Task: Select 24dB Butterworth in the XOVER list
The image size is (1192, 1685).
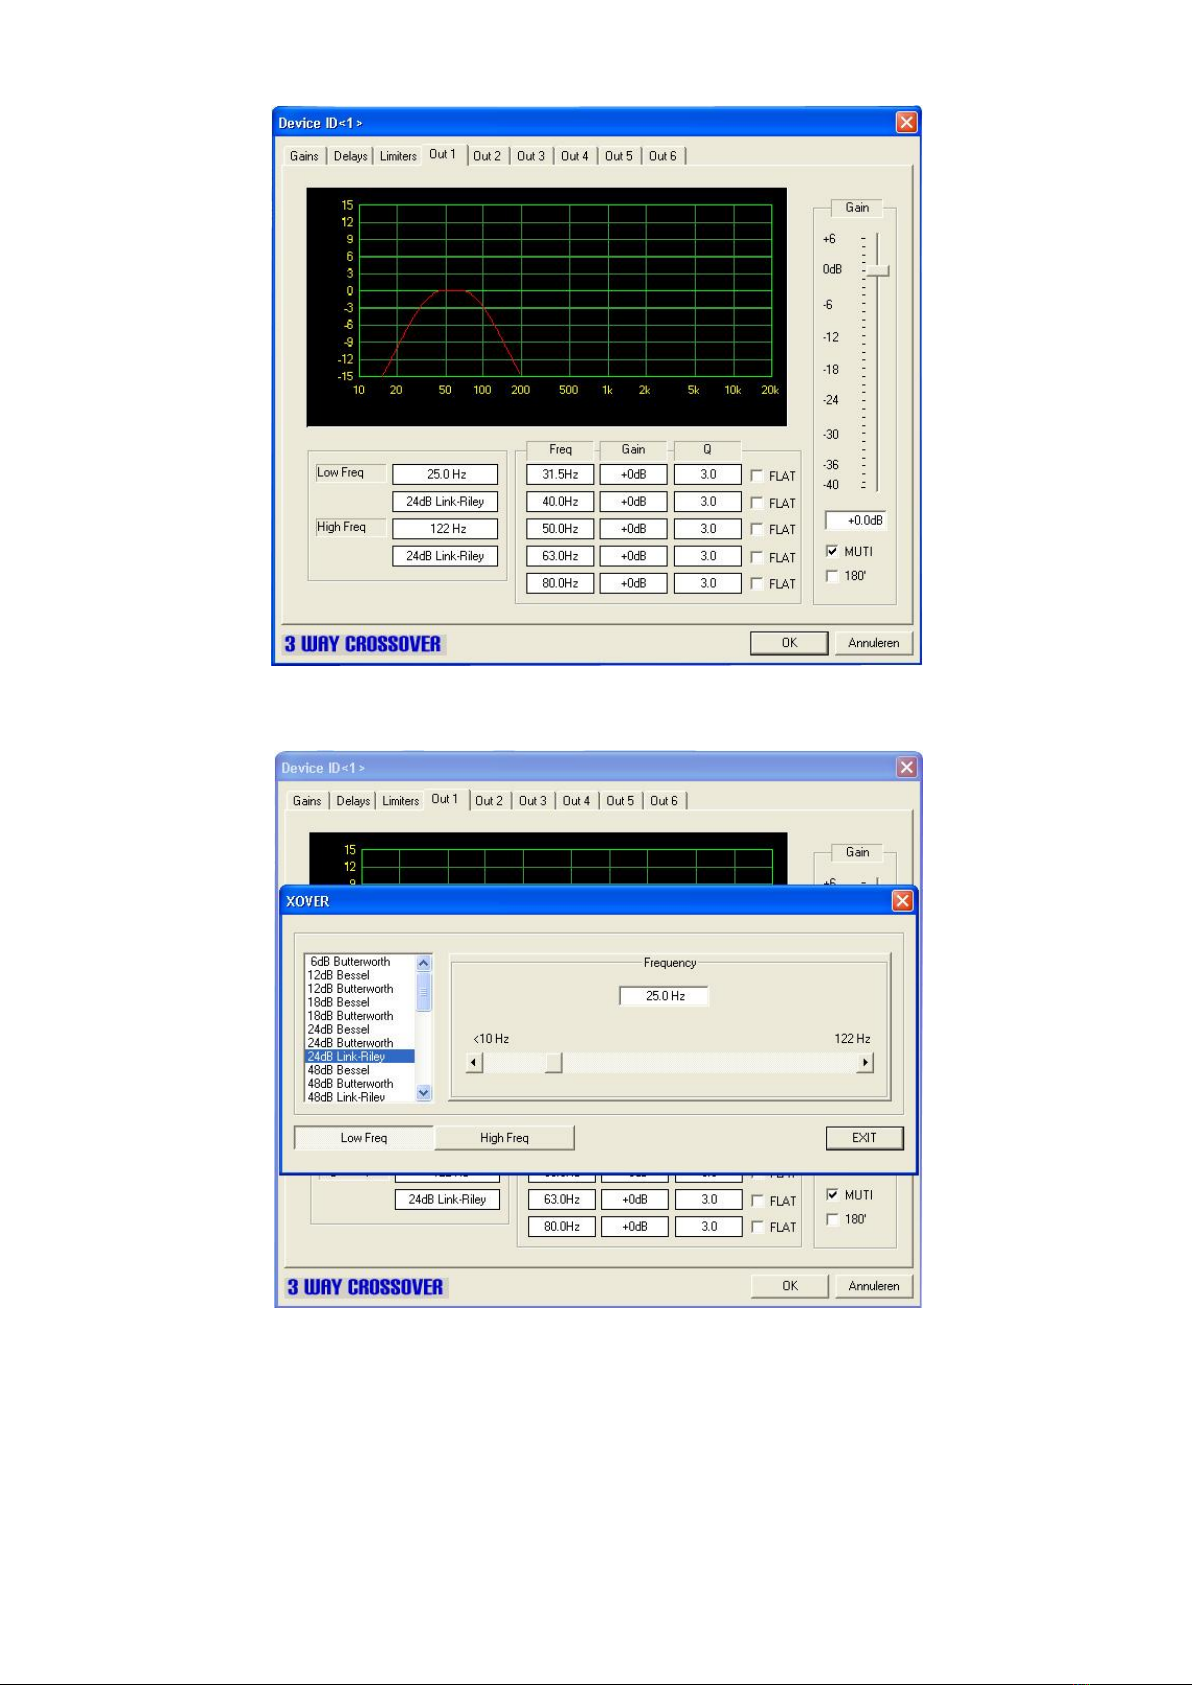Action: point(359,1043)
